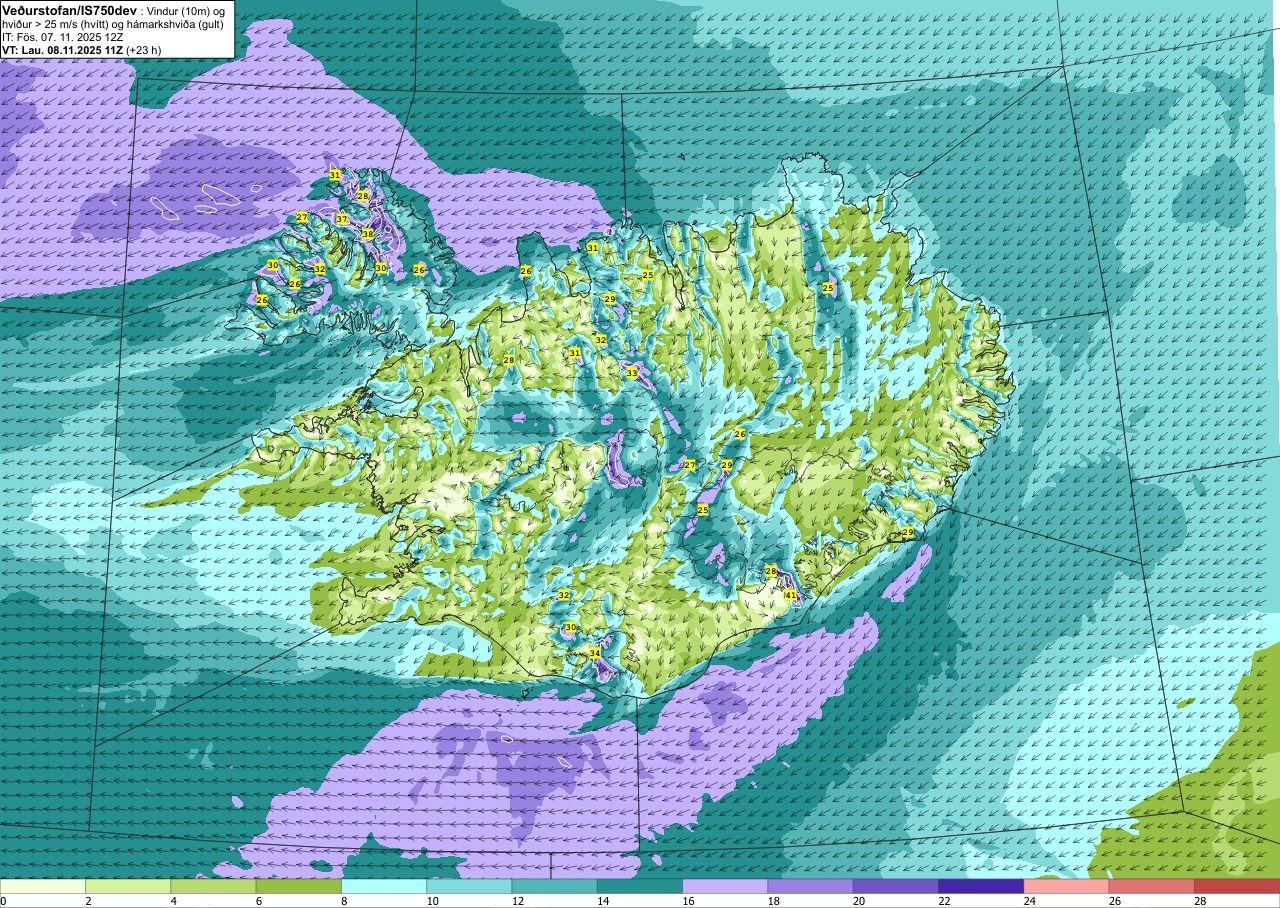Image resolution: width=1280 pixels, height=908 pixels.
Task: Select the yellow gust label 37
Action: pos(342,219)
